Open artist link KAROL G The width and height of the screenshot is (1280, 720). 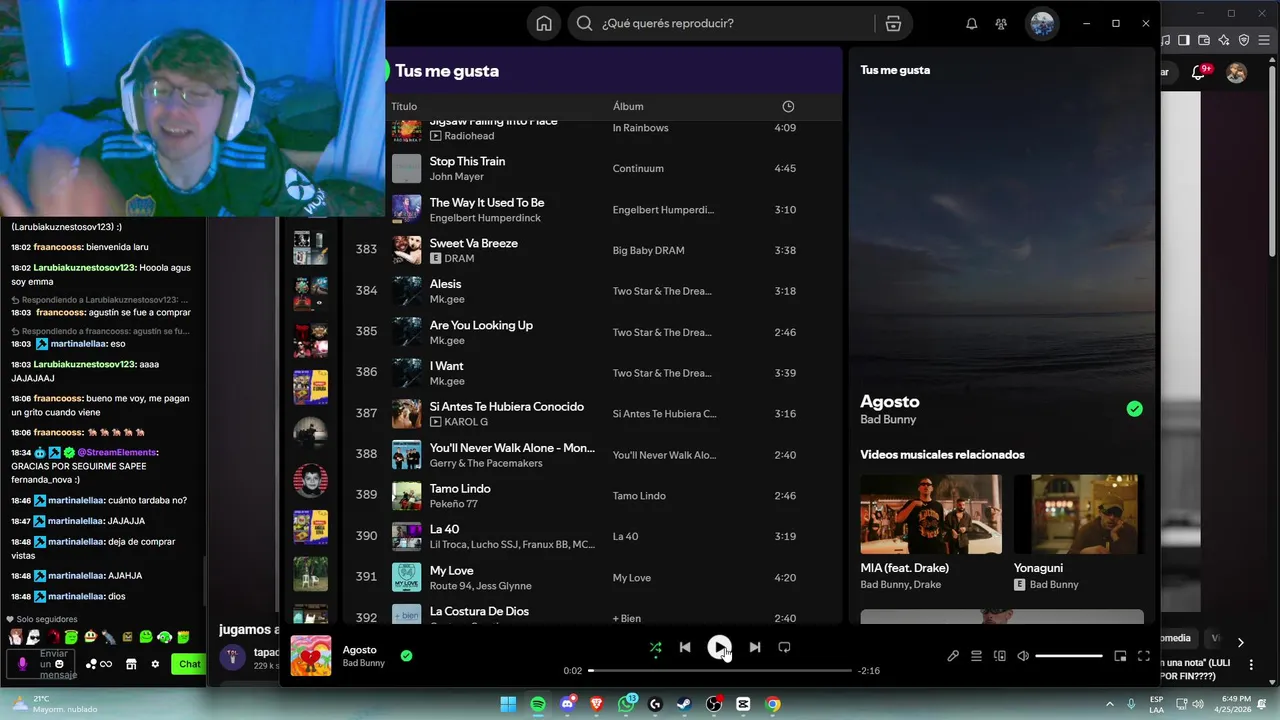(x=466, y=422)
